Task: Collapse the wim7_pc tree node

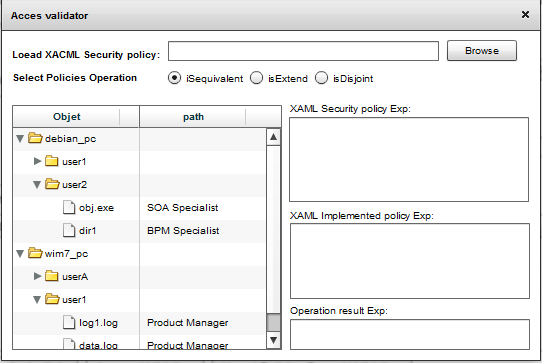Action: pos(20,254)
